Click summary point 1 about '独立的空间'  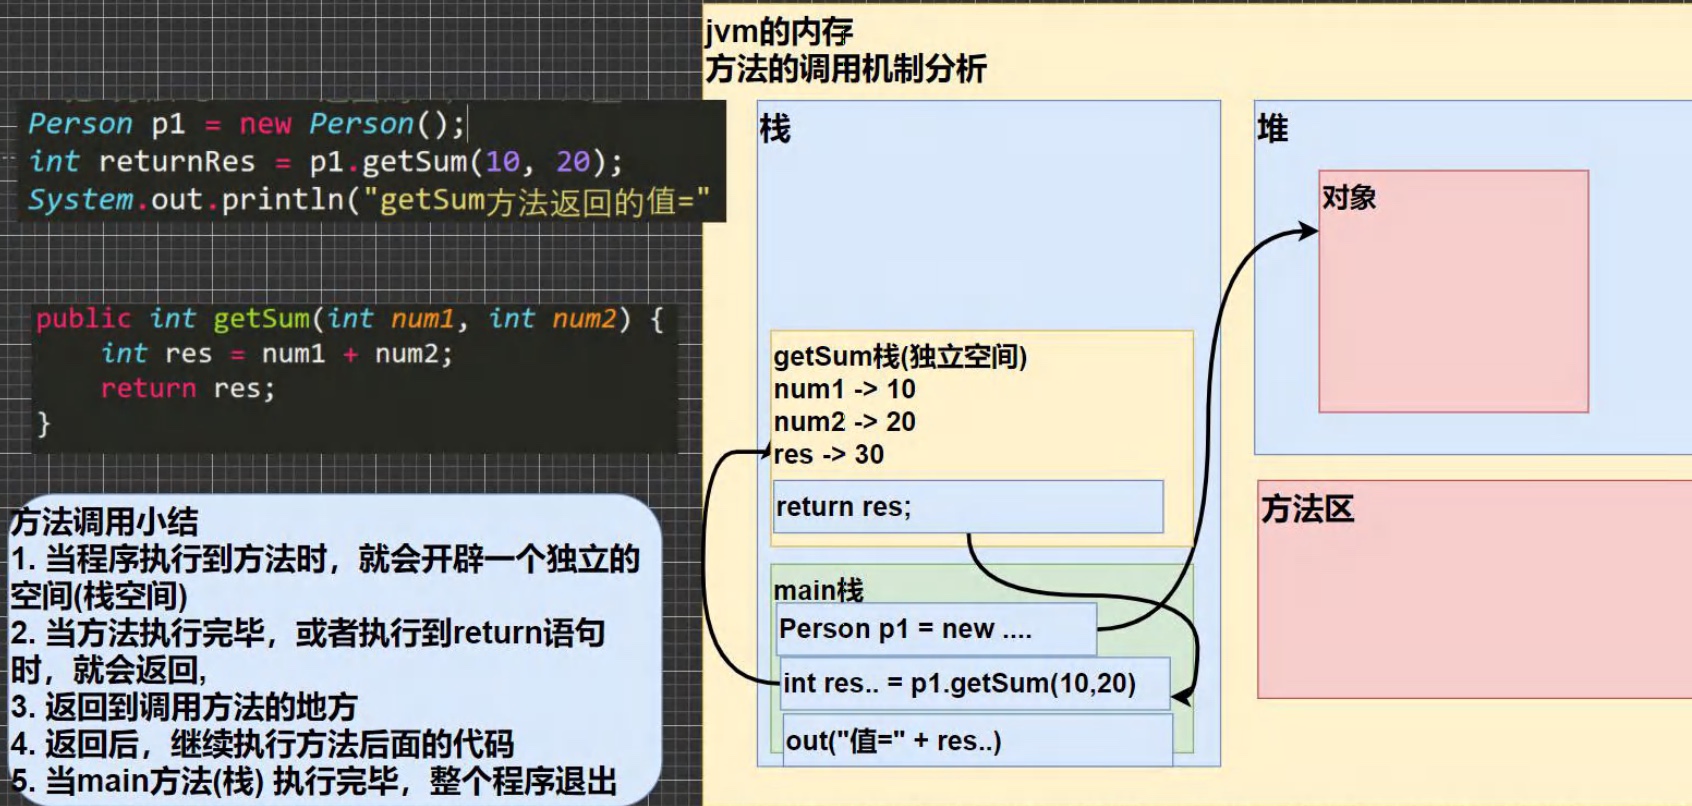click(325, 577)
